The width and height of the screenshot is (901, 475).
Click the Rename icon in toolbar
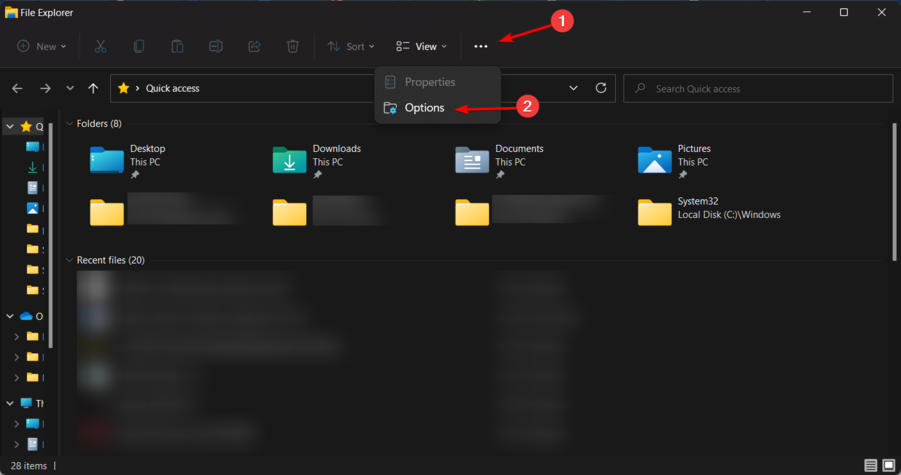pos(216,46)
